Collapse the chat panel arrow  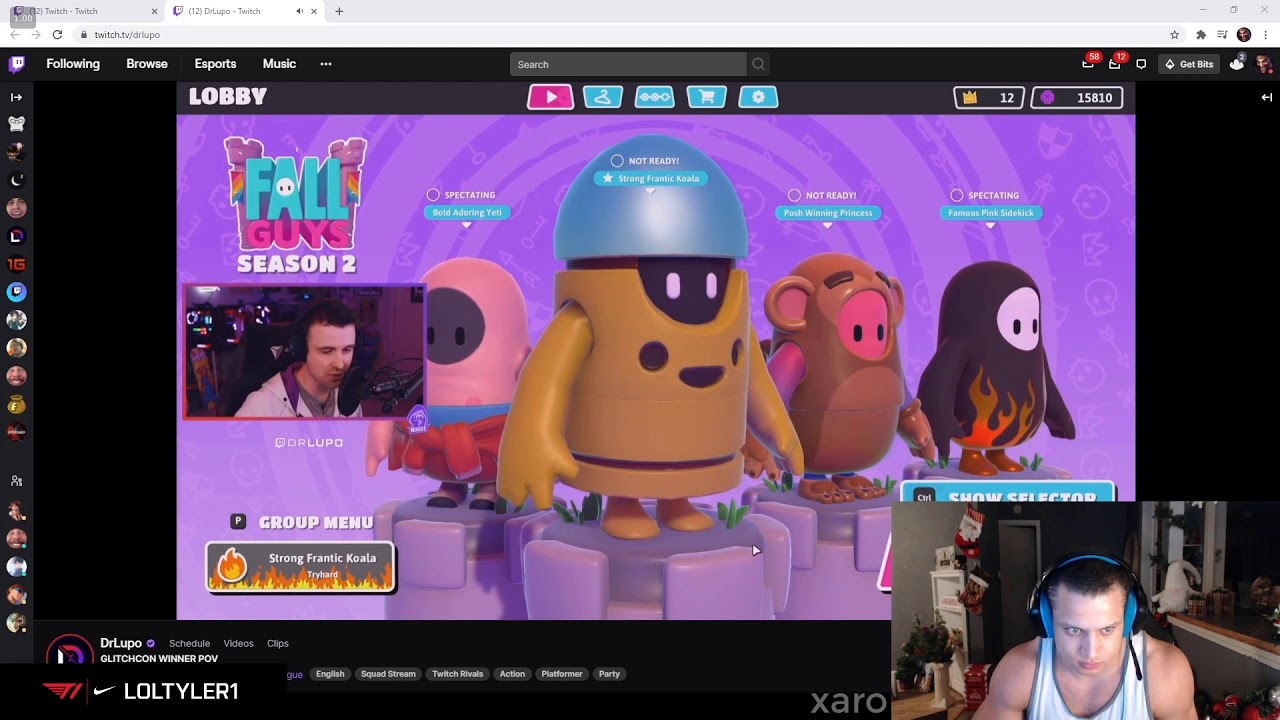(1266, 97)
